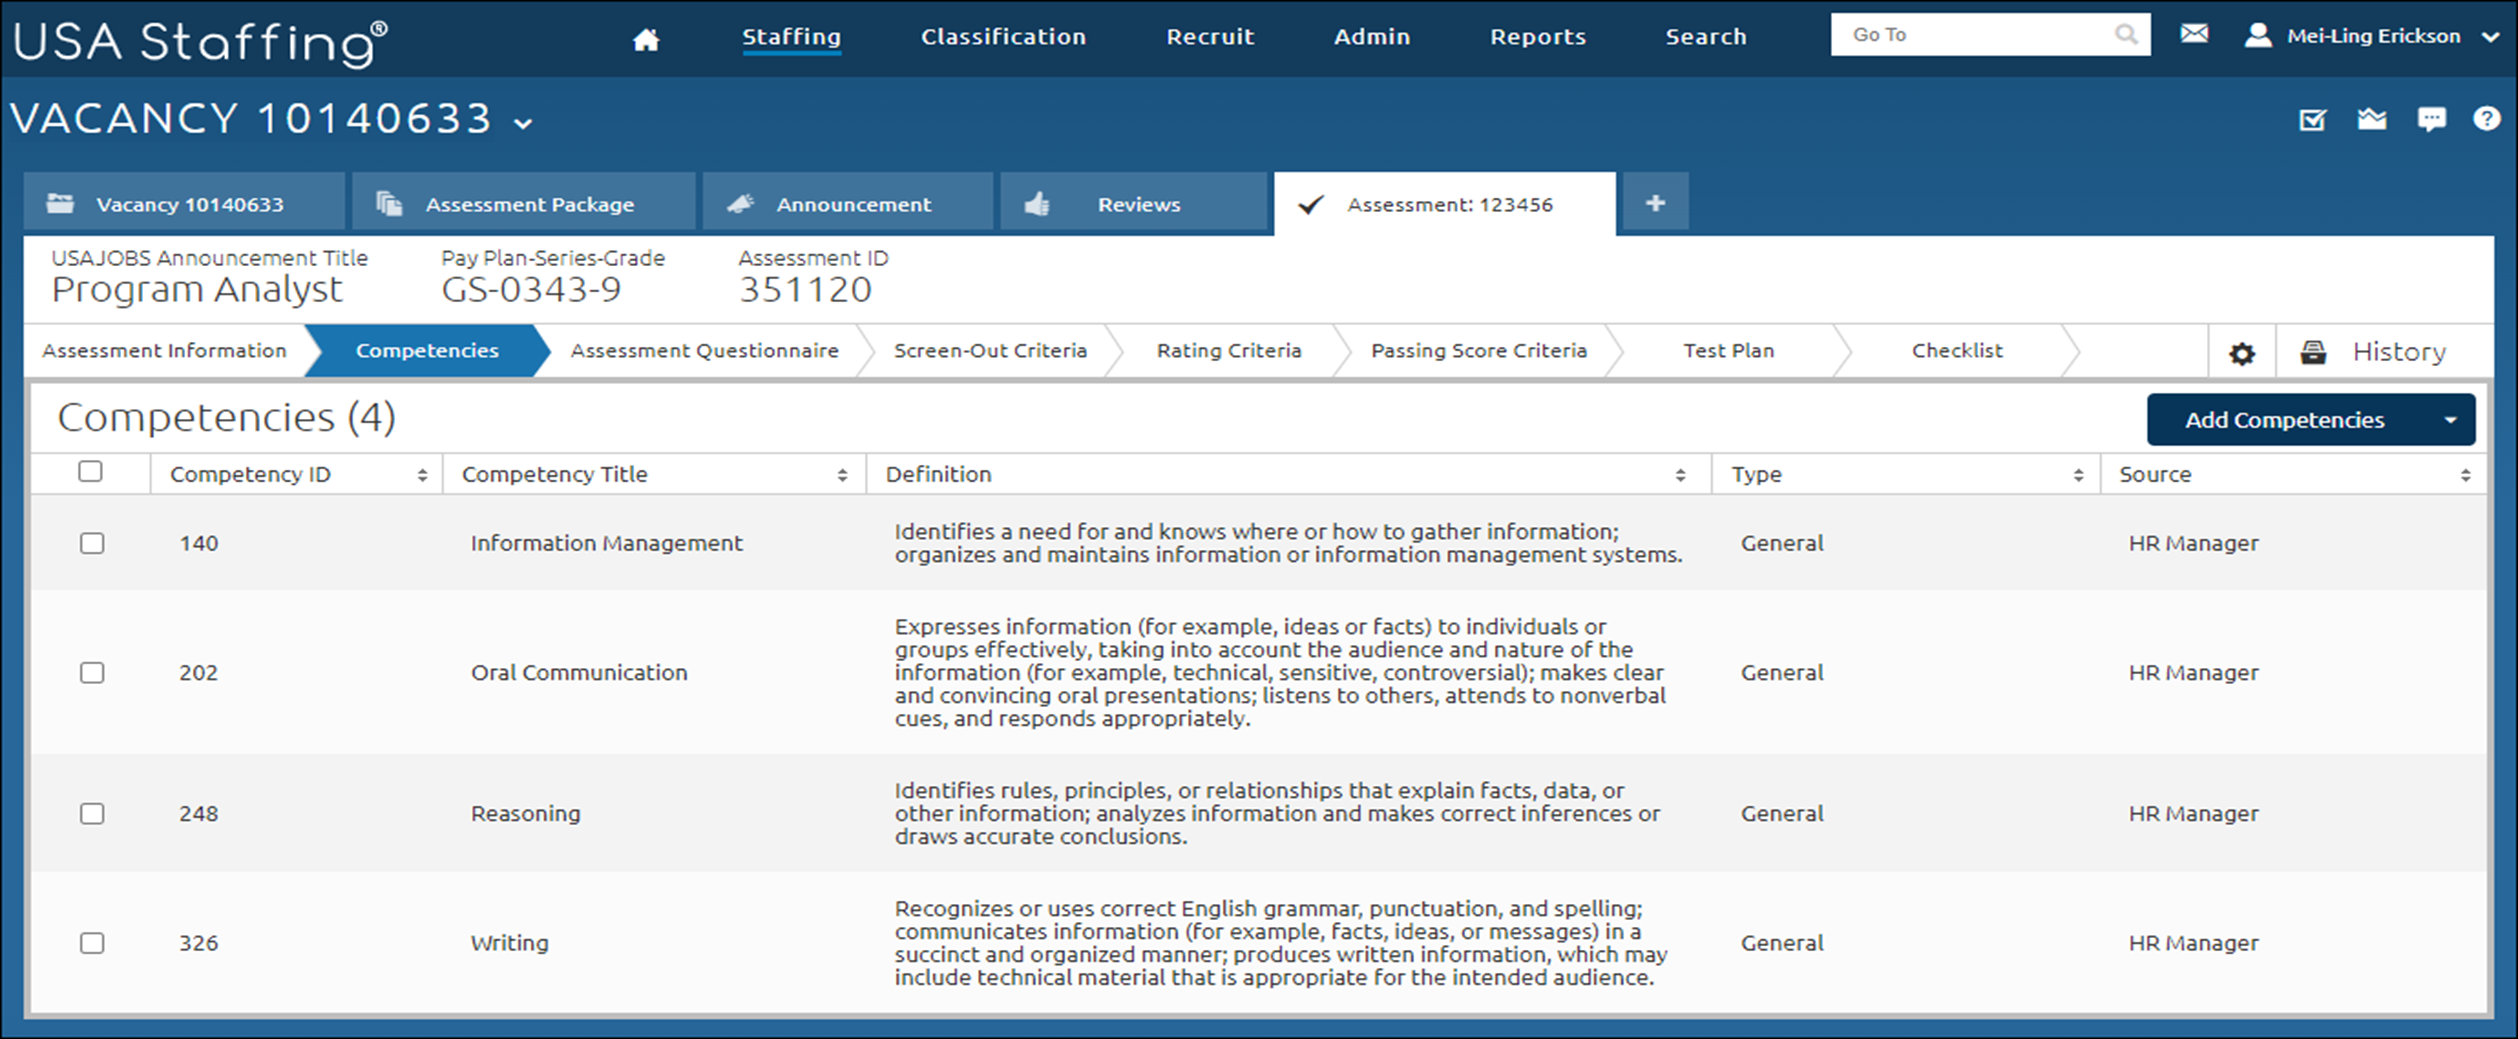Sort by Definition column arrows

tap(1680, 475)
